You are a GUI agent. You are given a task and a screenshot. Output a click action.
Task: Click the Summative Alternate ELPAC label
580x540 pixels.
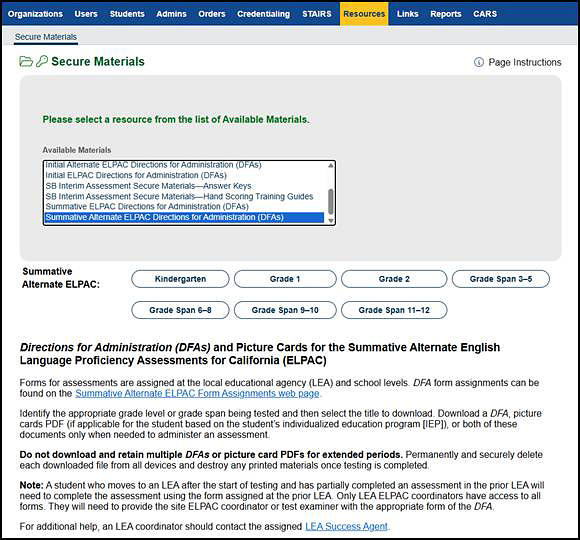click(x=61, y=278)
